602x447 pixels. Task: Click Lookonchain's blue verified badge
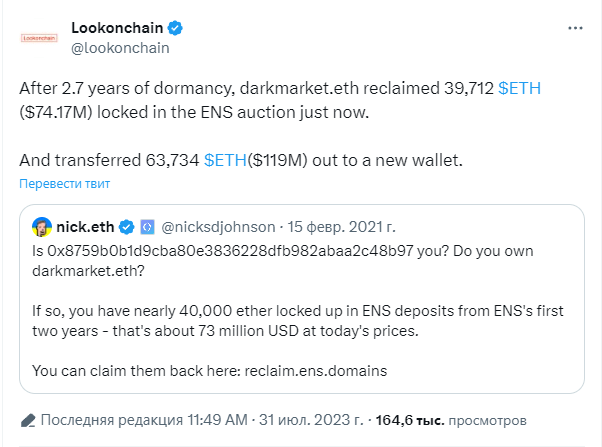175,28
